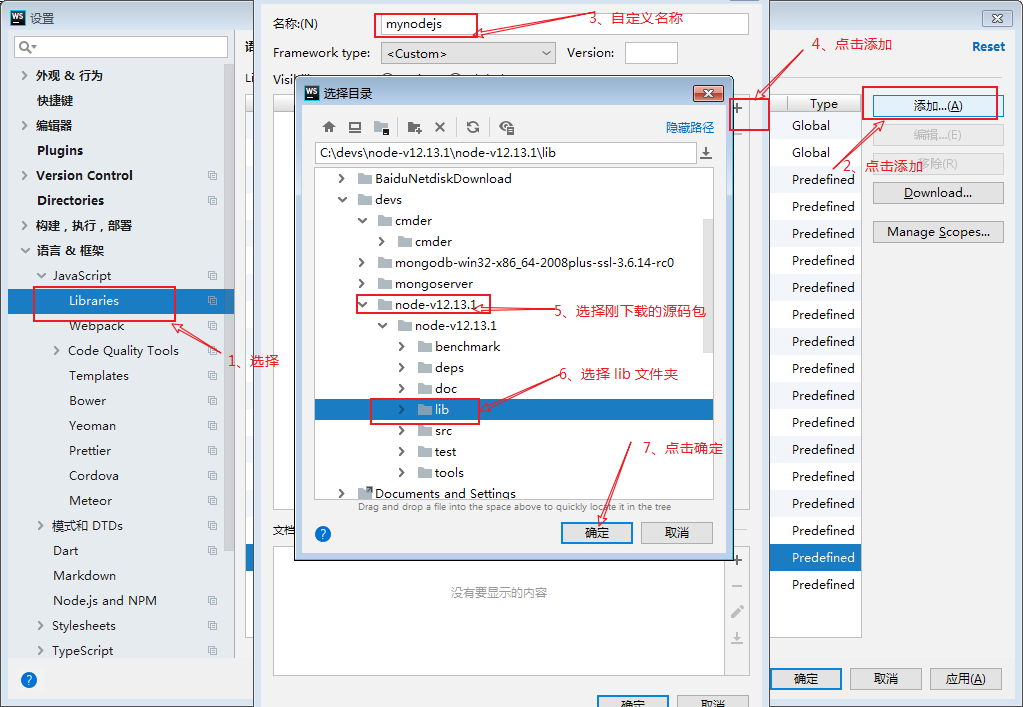Open path history arrow beside path field
The height and width of the screenshot is (707, 1023).
[705, 153]
